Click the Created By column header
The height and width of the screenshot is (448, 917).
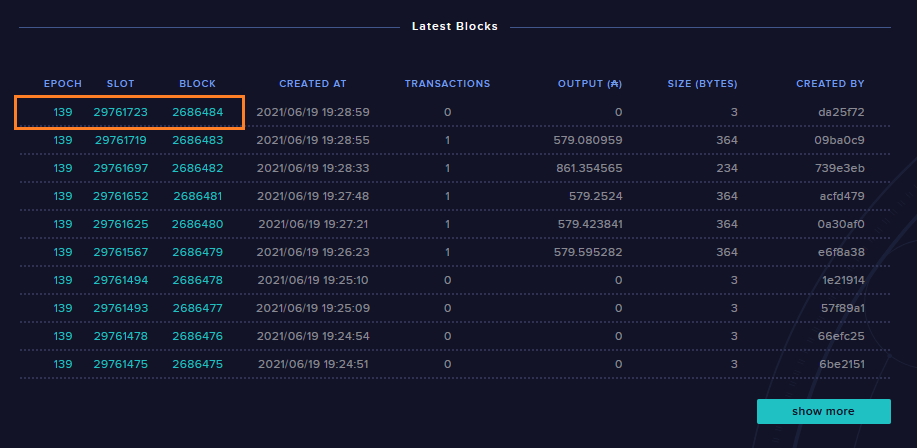point(830,84)
